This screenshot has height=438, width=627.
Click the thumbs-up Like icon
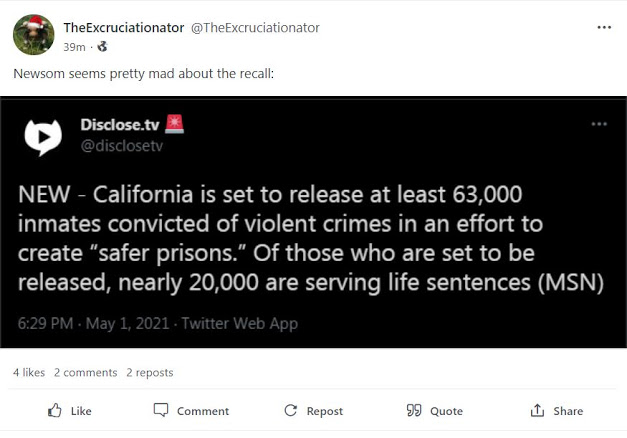[x=55, y=411]
